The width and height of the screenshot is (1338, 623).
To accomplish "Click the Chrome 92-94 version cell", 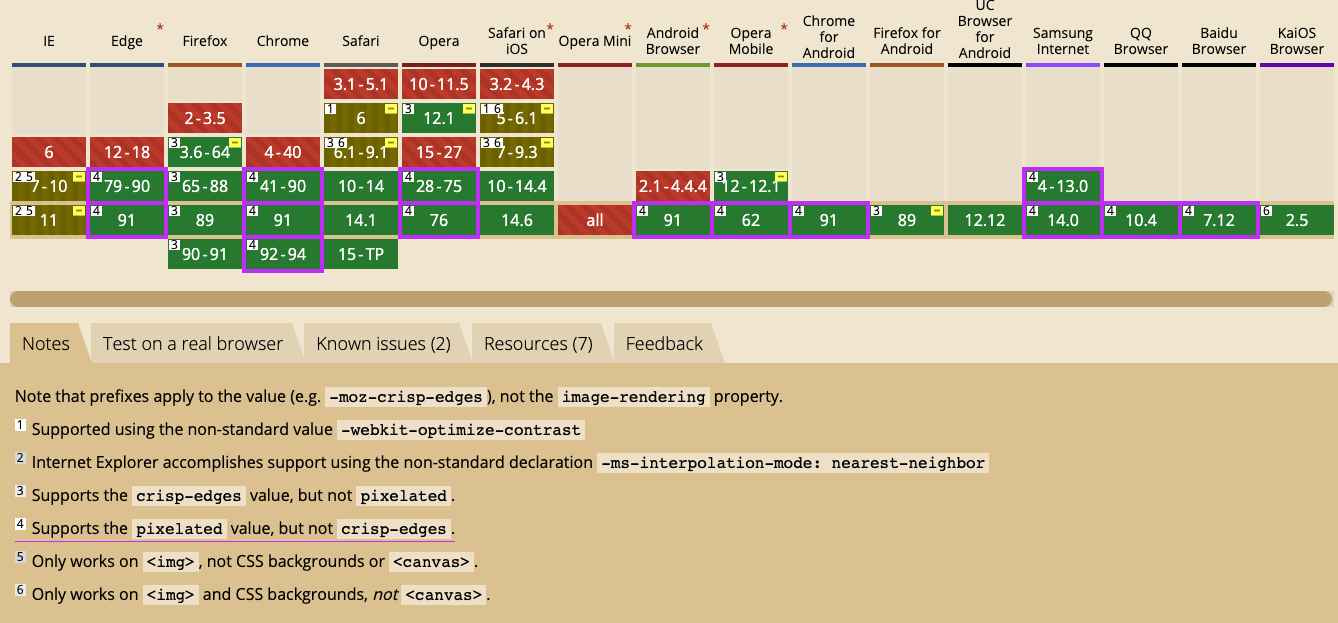I will click(283, 254).
